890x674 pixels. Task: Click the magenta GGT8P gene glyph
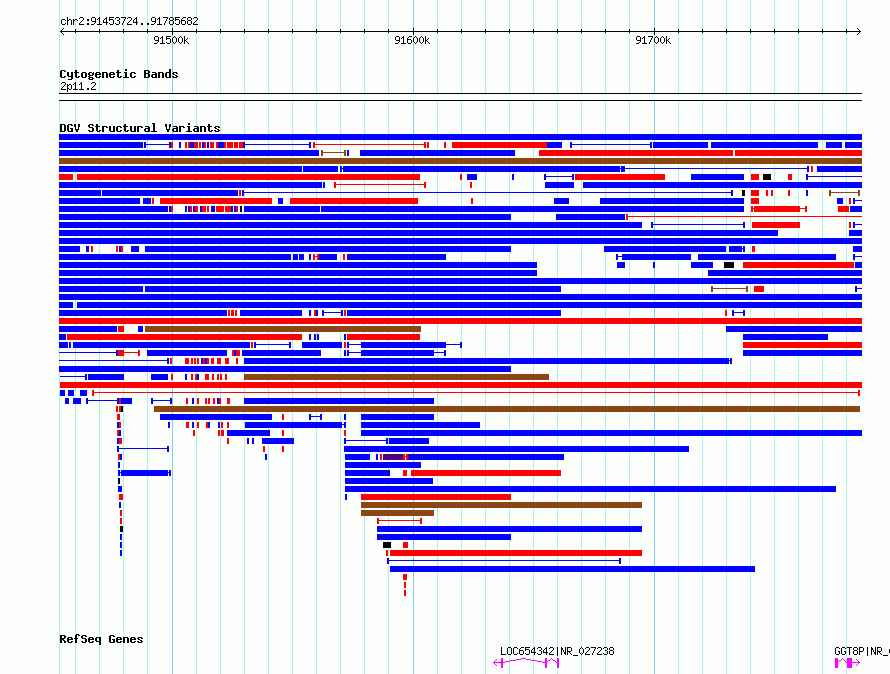pos(847,663)
